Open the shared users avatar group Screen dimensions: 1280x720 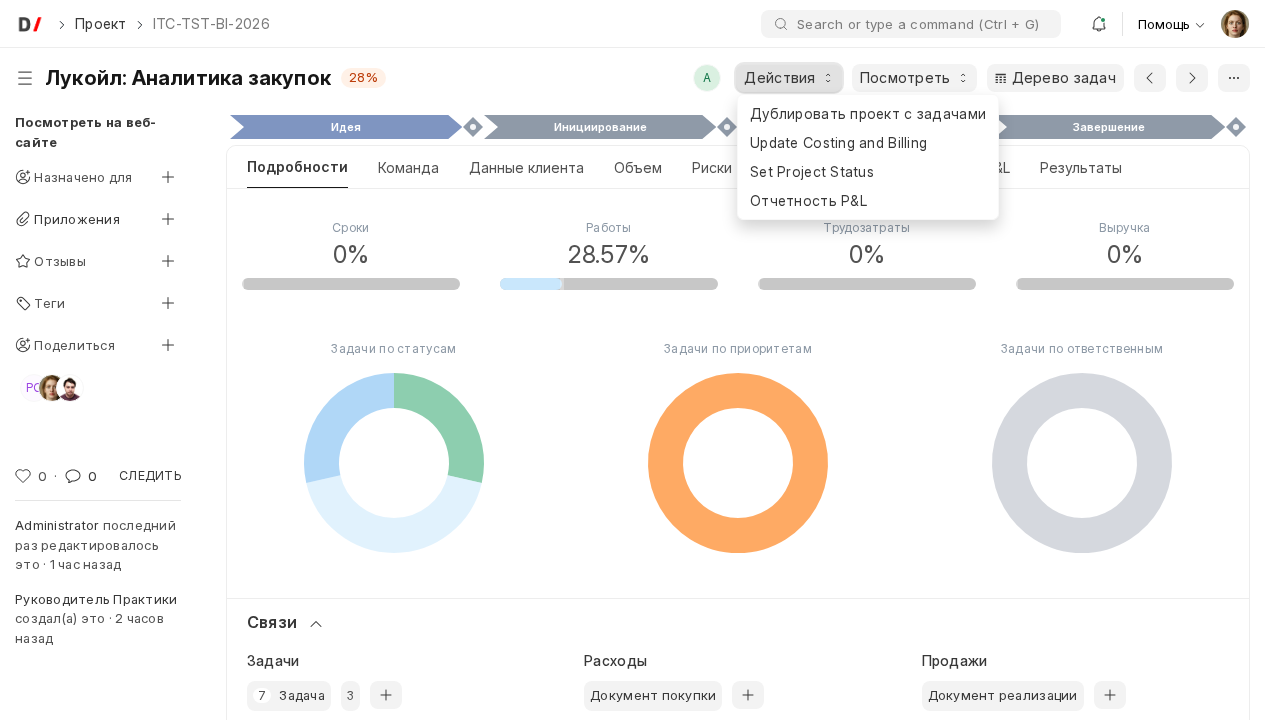51,388
